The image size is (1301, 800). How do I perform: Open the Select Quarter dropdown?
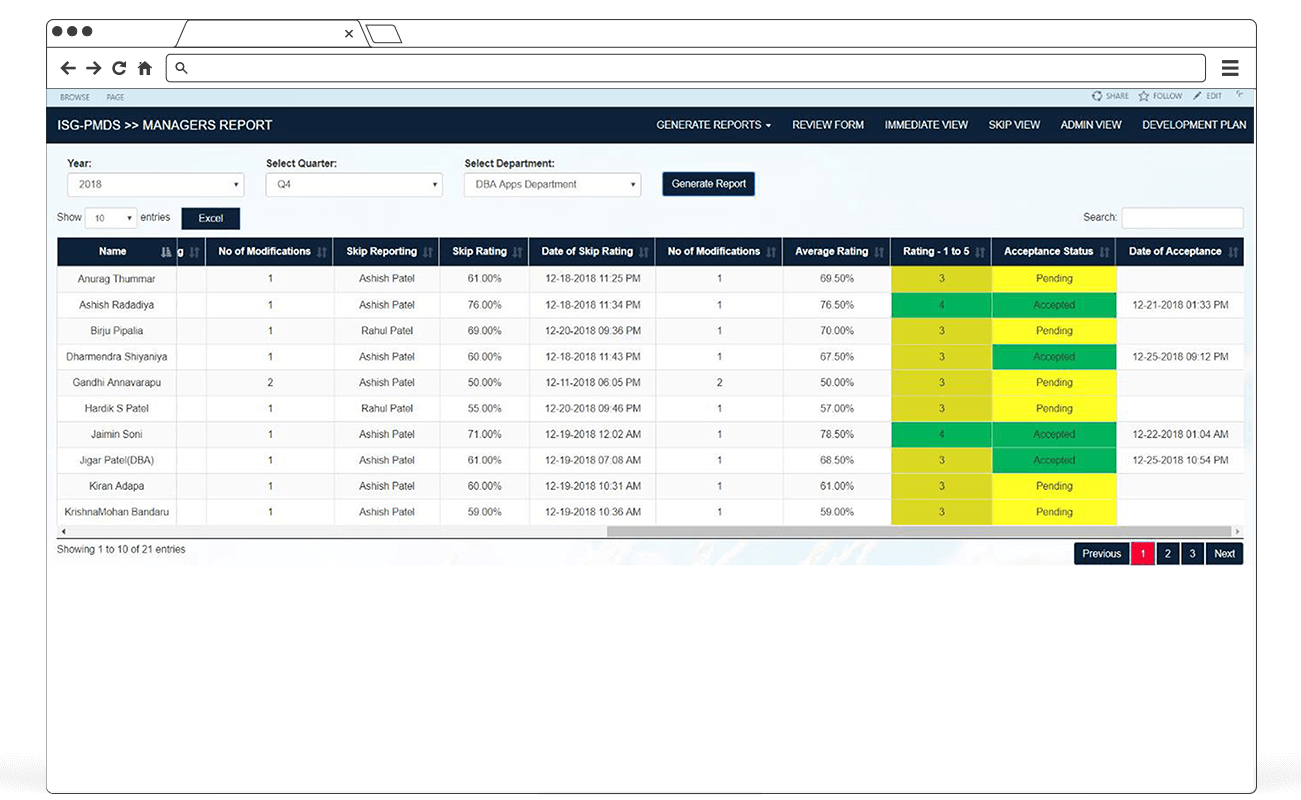point(354,184)
